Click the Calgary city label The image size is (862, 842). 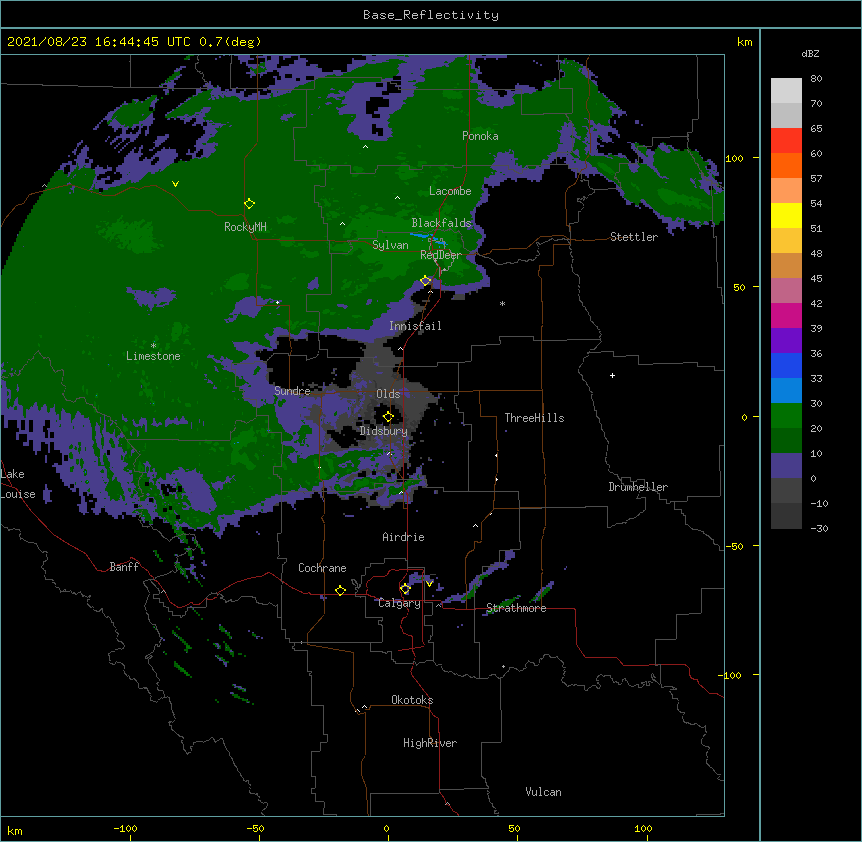[x=399, y=603]
